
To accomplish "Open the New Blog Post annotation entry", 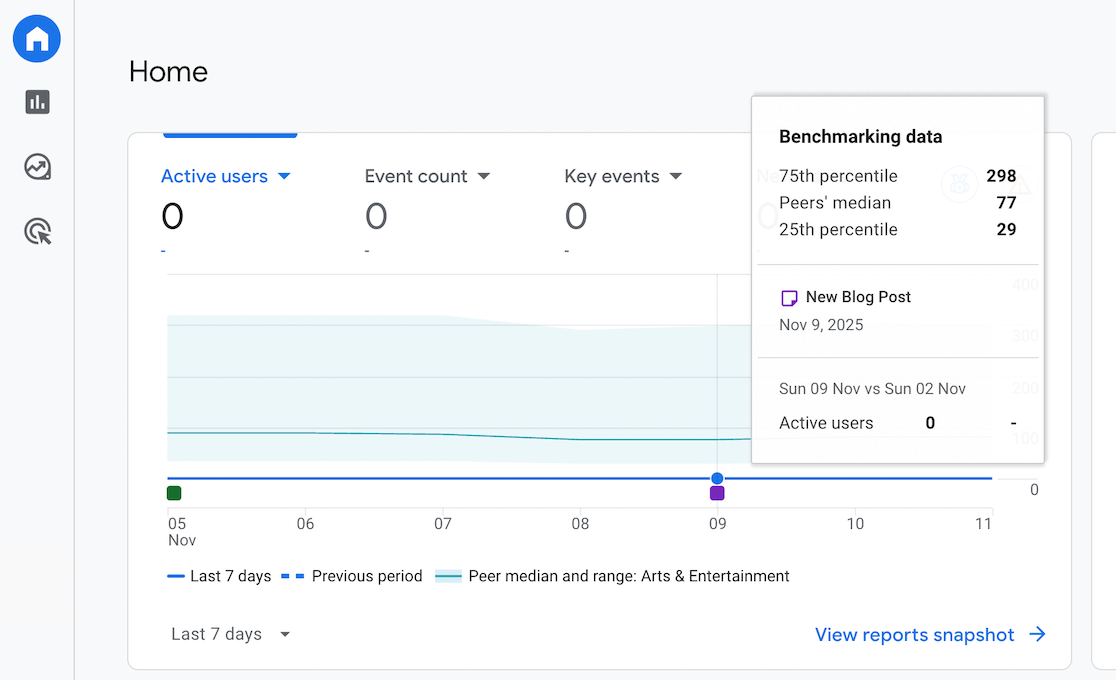I will (x=858, y=297).
